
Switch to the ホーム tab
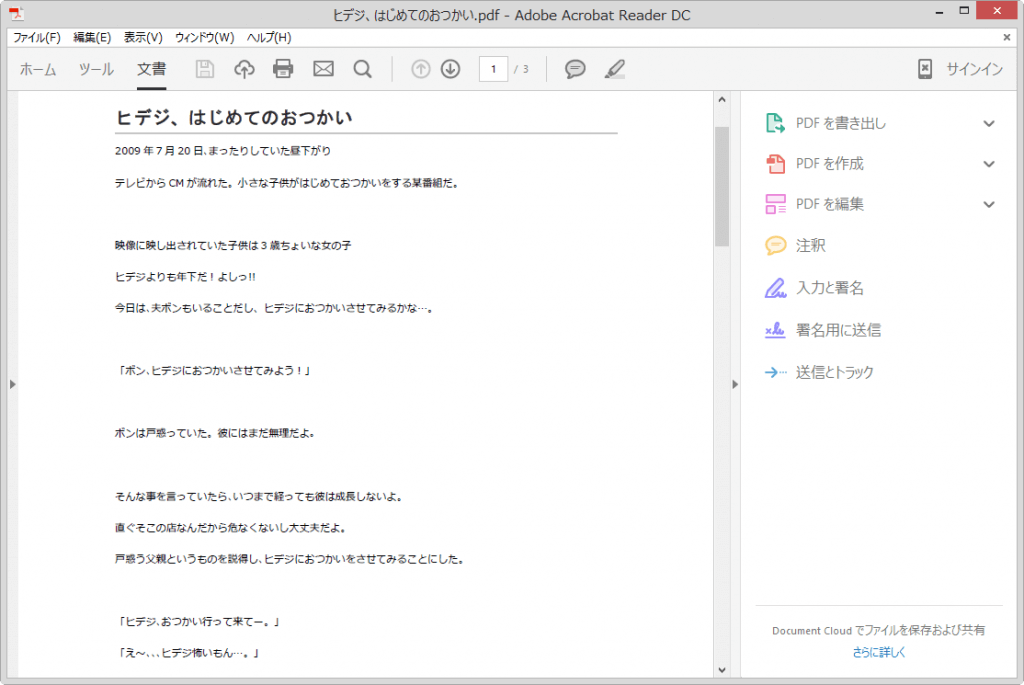coord(37,69)
